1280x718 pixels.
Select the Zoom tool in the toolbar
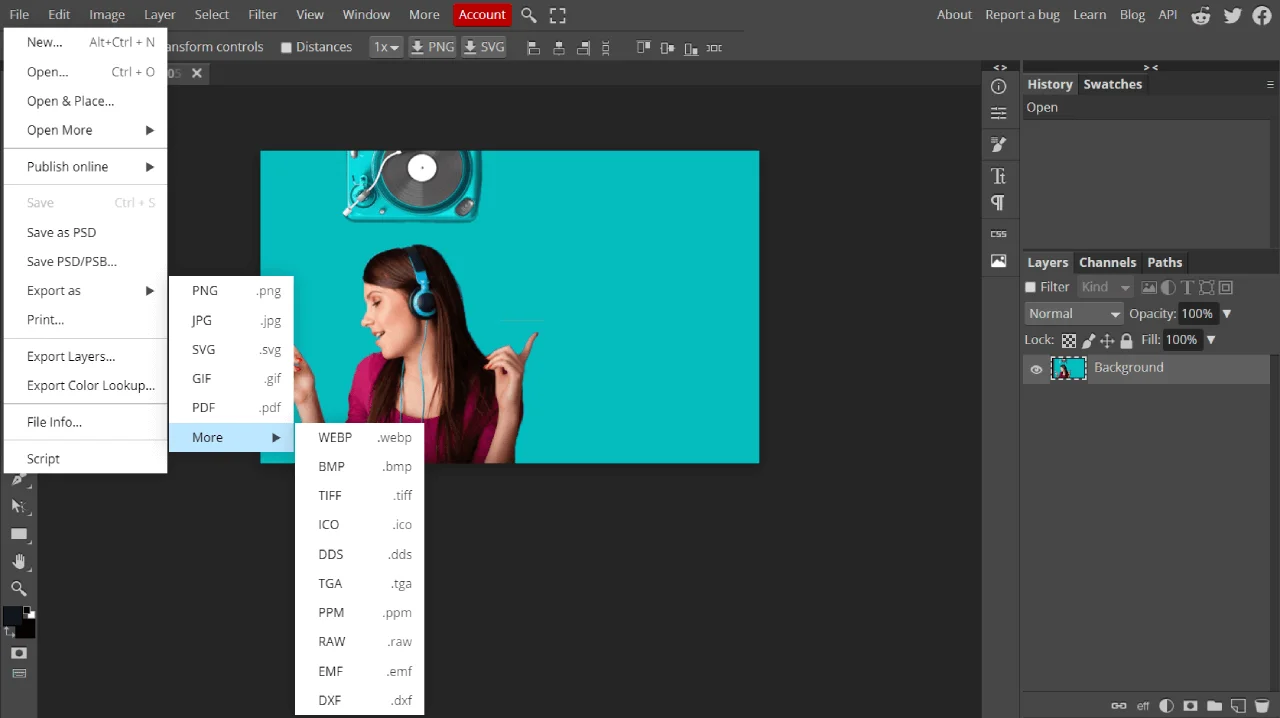[18, 589]
